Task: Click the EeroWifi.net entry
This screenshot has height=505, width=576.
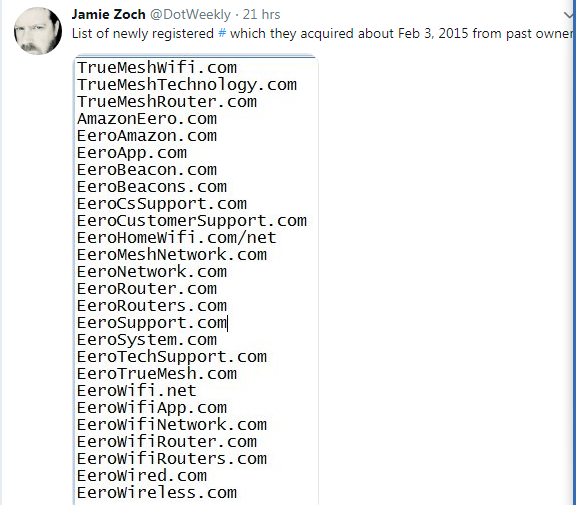Action: [x=137, y=390]
